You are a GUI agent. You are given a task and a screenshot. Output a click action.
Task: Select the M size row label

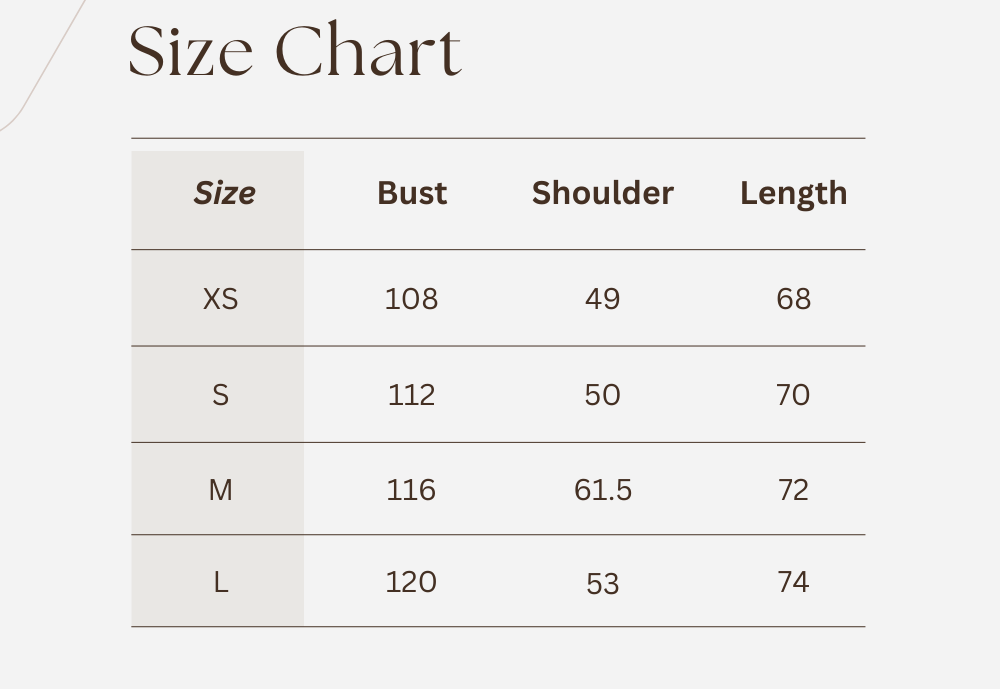coord(221,490)
